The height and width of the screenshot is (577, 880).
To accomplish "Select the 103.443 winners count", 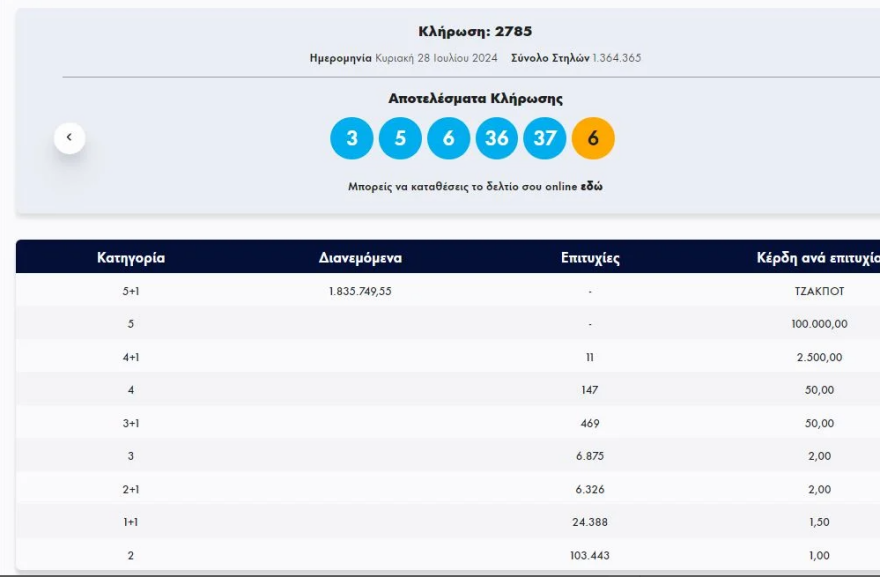I will 590,555.
